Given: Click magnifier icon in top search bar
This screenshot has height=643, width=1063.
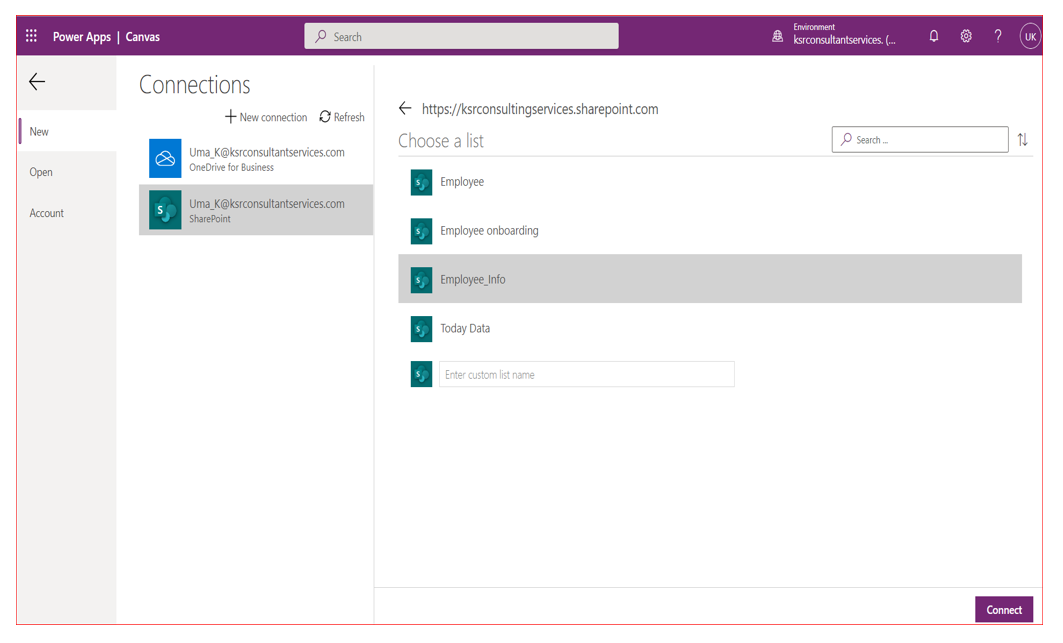Looking at the screenshot, I should click(x=321, y=36).
